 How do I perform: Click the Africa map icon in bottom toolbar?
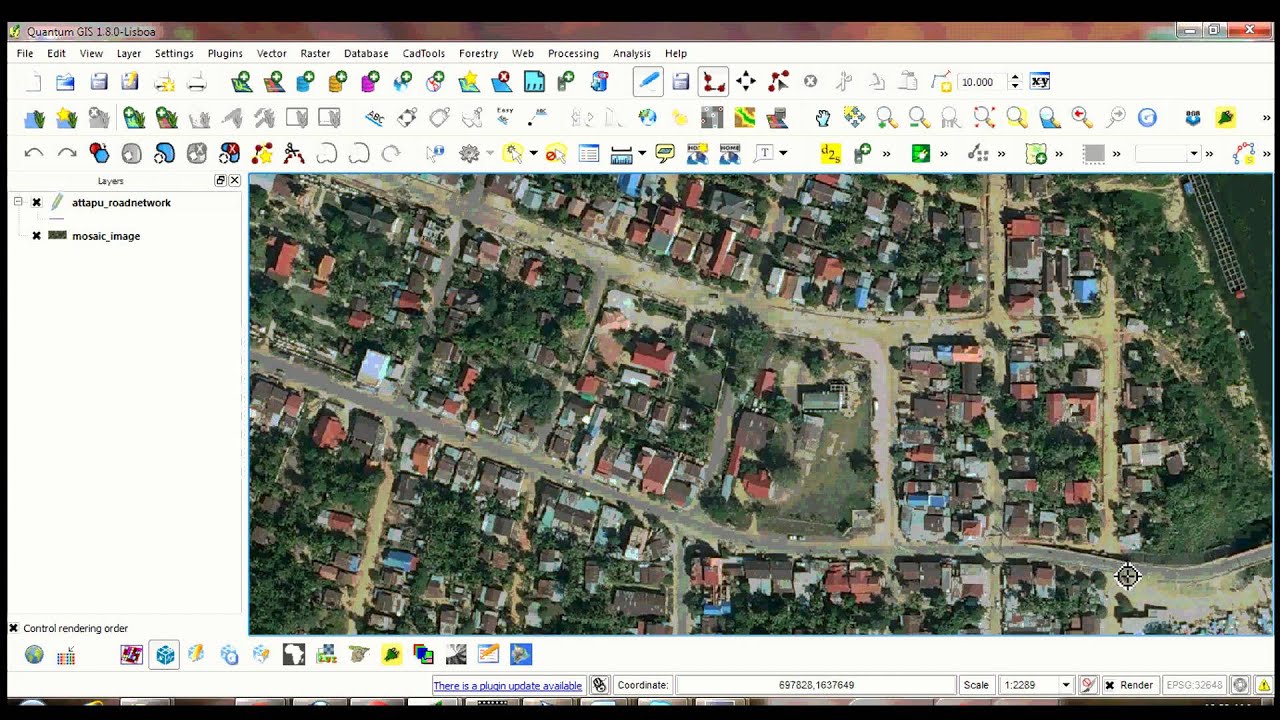coord(293,655)
